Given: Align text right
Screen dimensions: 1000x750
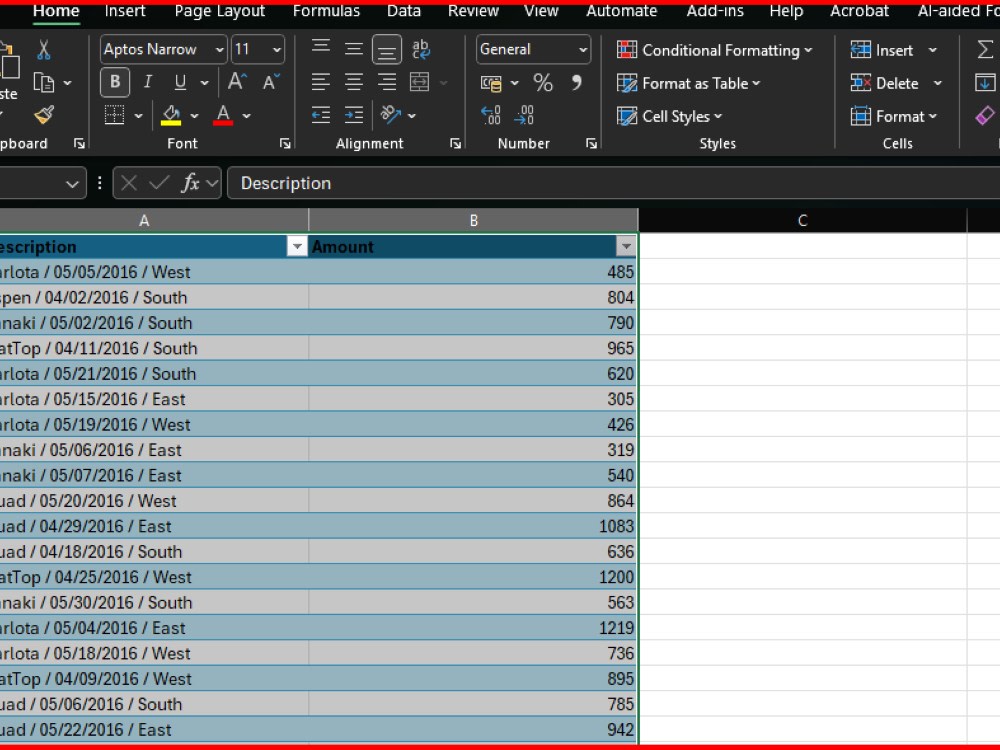Looking at the screenshot, I should 387,82.
